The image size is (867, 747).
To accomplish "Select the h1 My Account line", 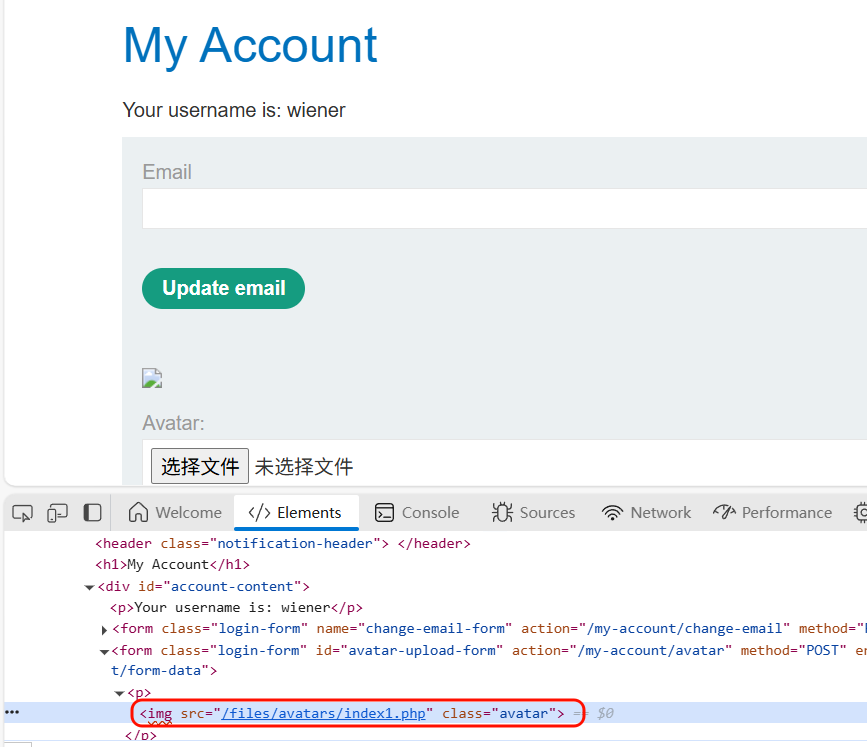I will pos(173,565).
